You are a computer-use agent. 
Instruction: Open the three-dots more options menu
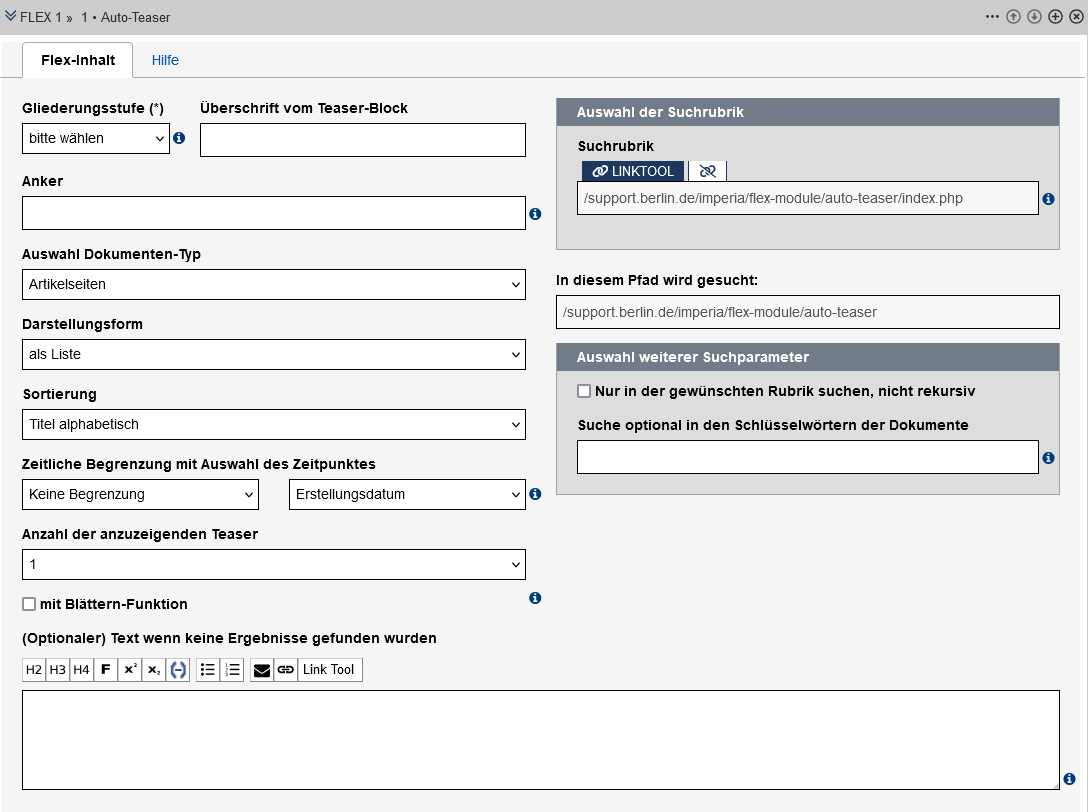(x=992, y=17)
